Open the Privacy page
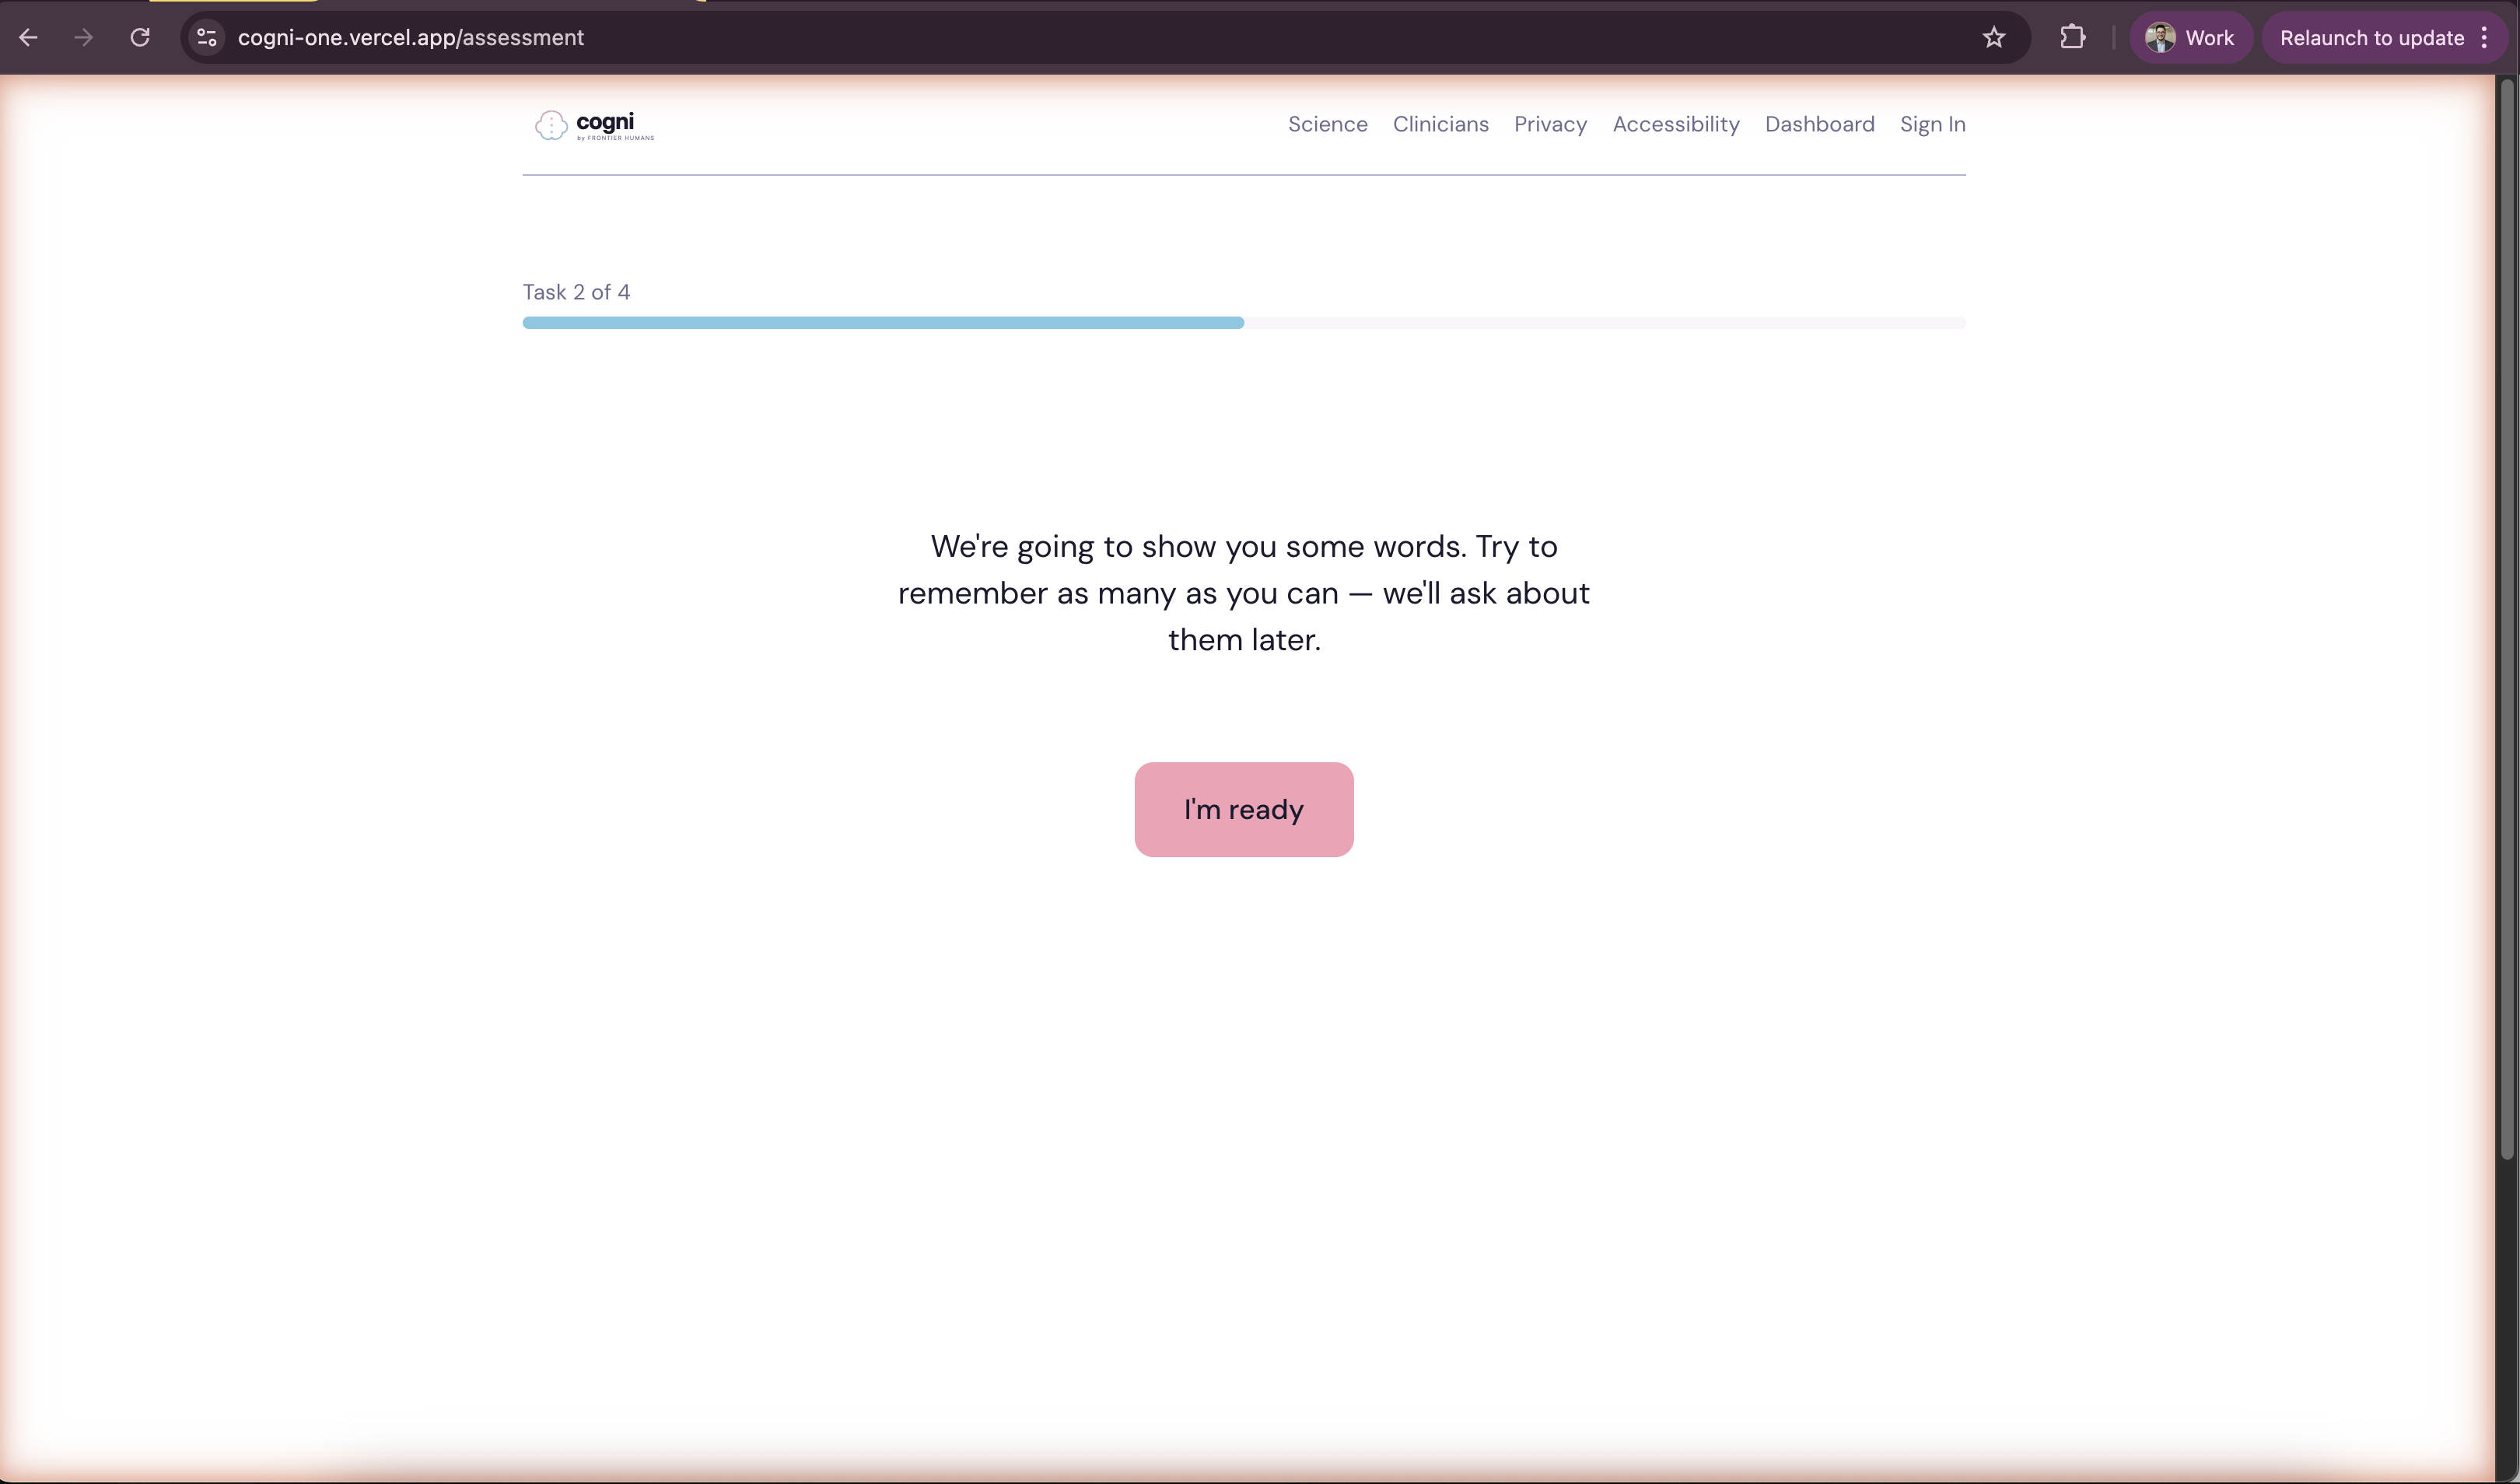 1550,124
